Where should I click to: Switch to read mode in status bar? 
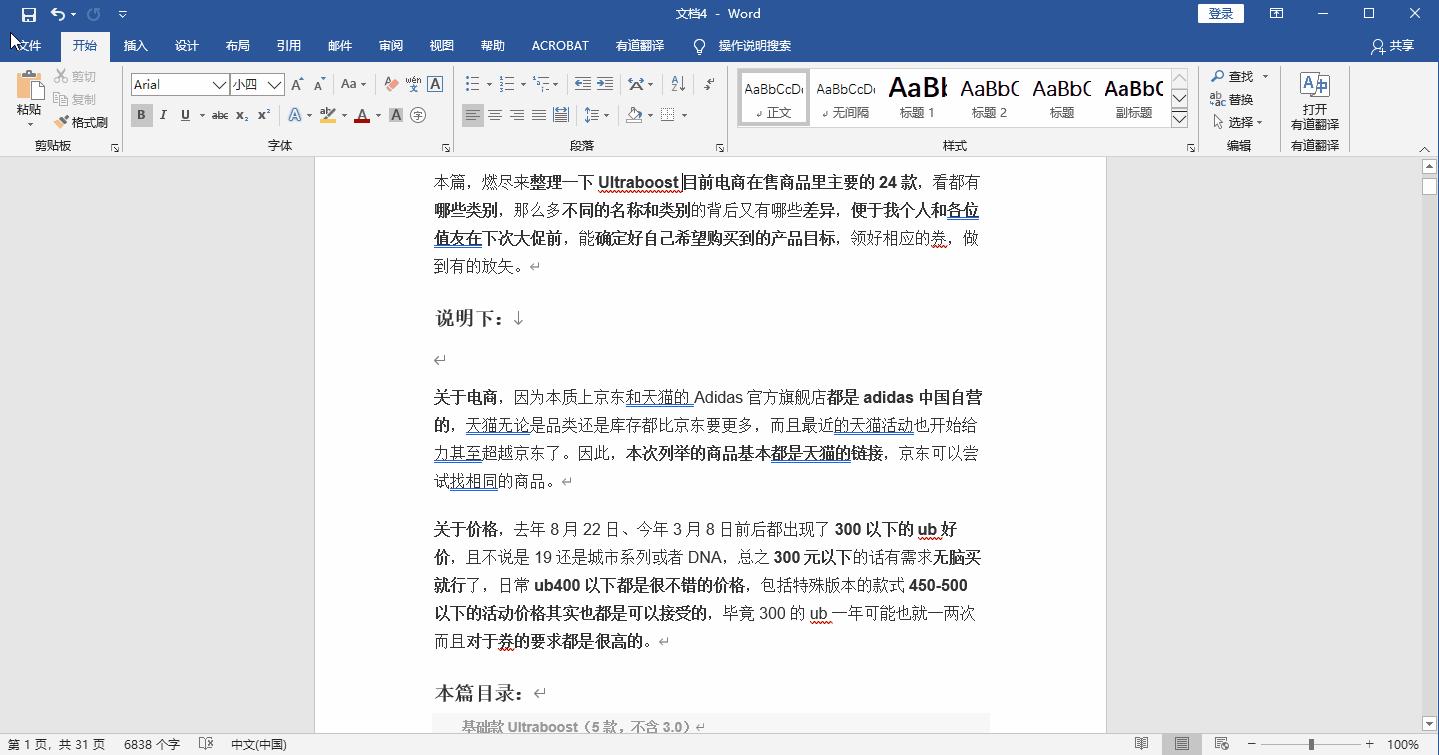(1142, 743)
